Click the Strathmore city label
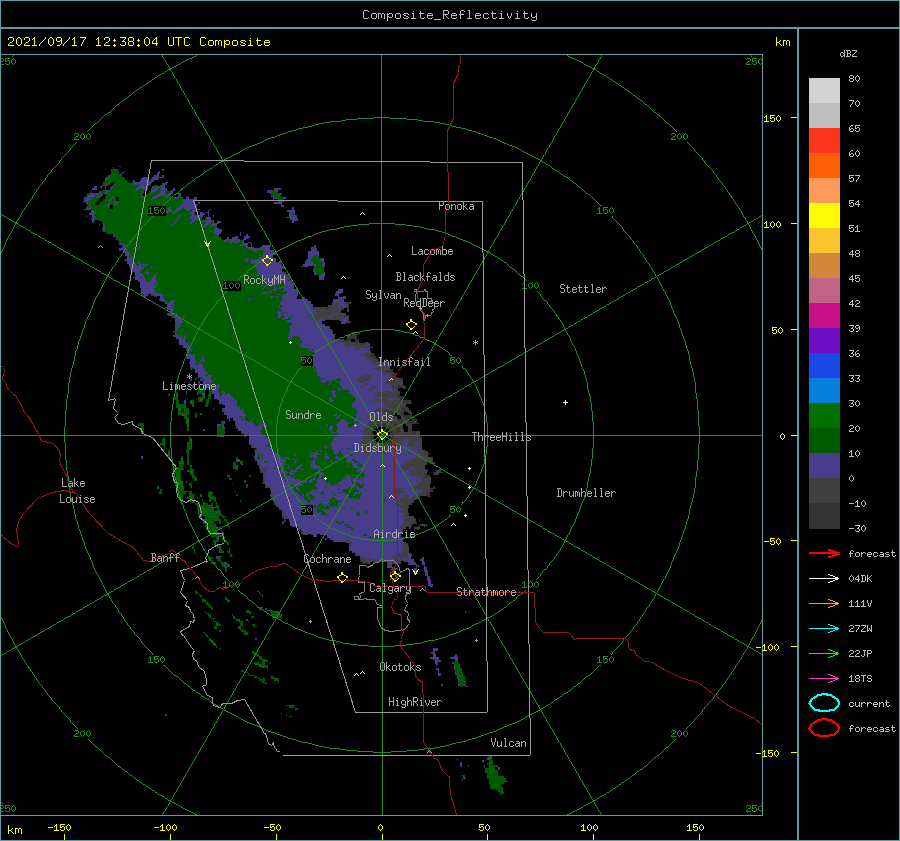 486,592
